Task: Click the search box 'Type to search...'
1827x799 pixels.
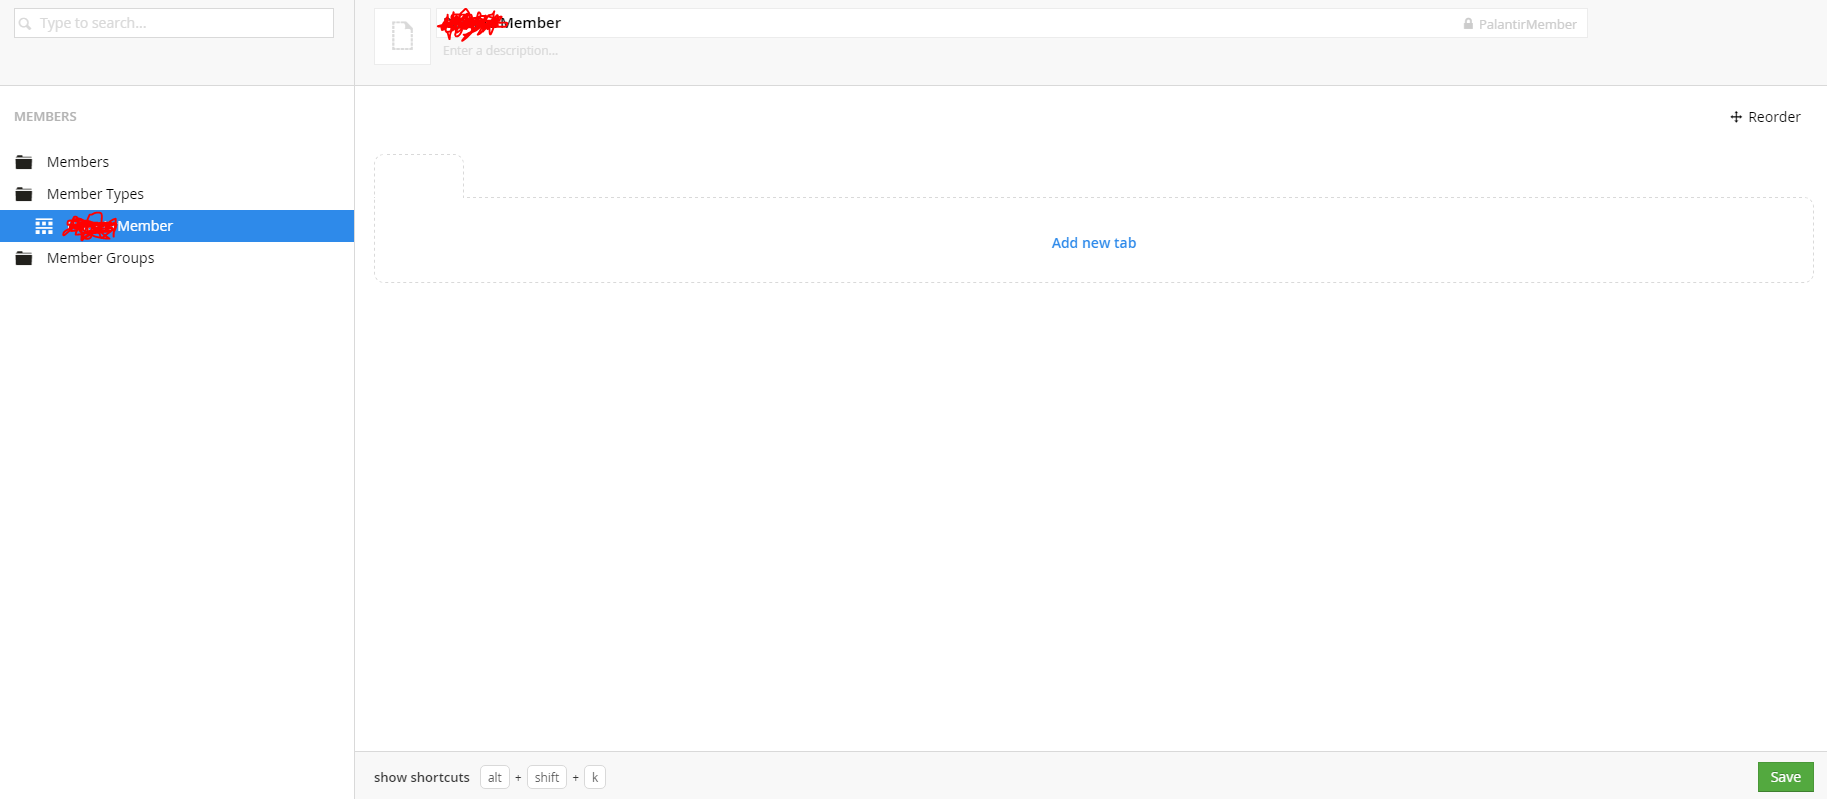Action: (174, 23)
